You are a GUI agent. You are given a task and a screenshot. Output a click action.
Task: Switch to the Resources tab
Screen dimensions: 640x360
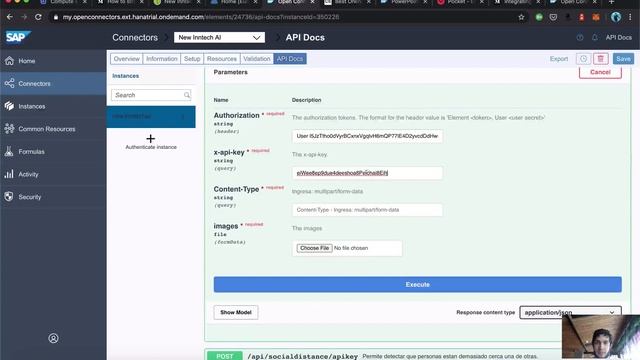tap(222, 59)
